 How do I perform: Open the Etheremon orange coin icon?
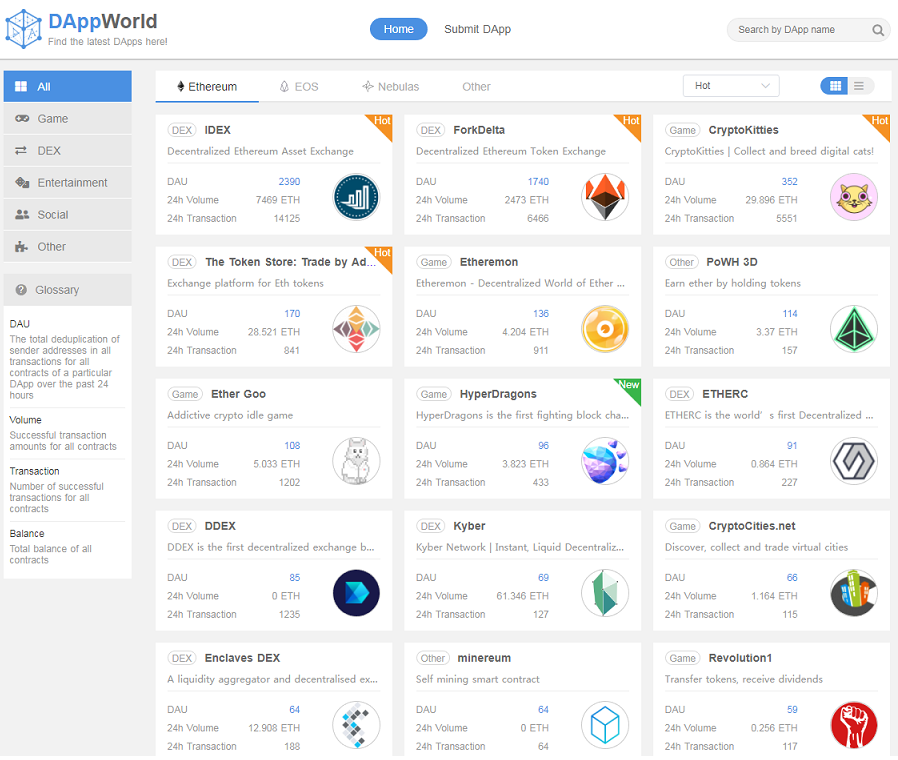point(605,329)
